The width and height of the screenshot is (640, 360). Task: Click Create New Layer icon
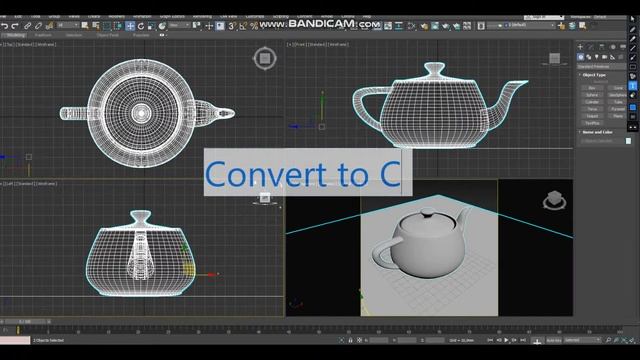(562, 26)
